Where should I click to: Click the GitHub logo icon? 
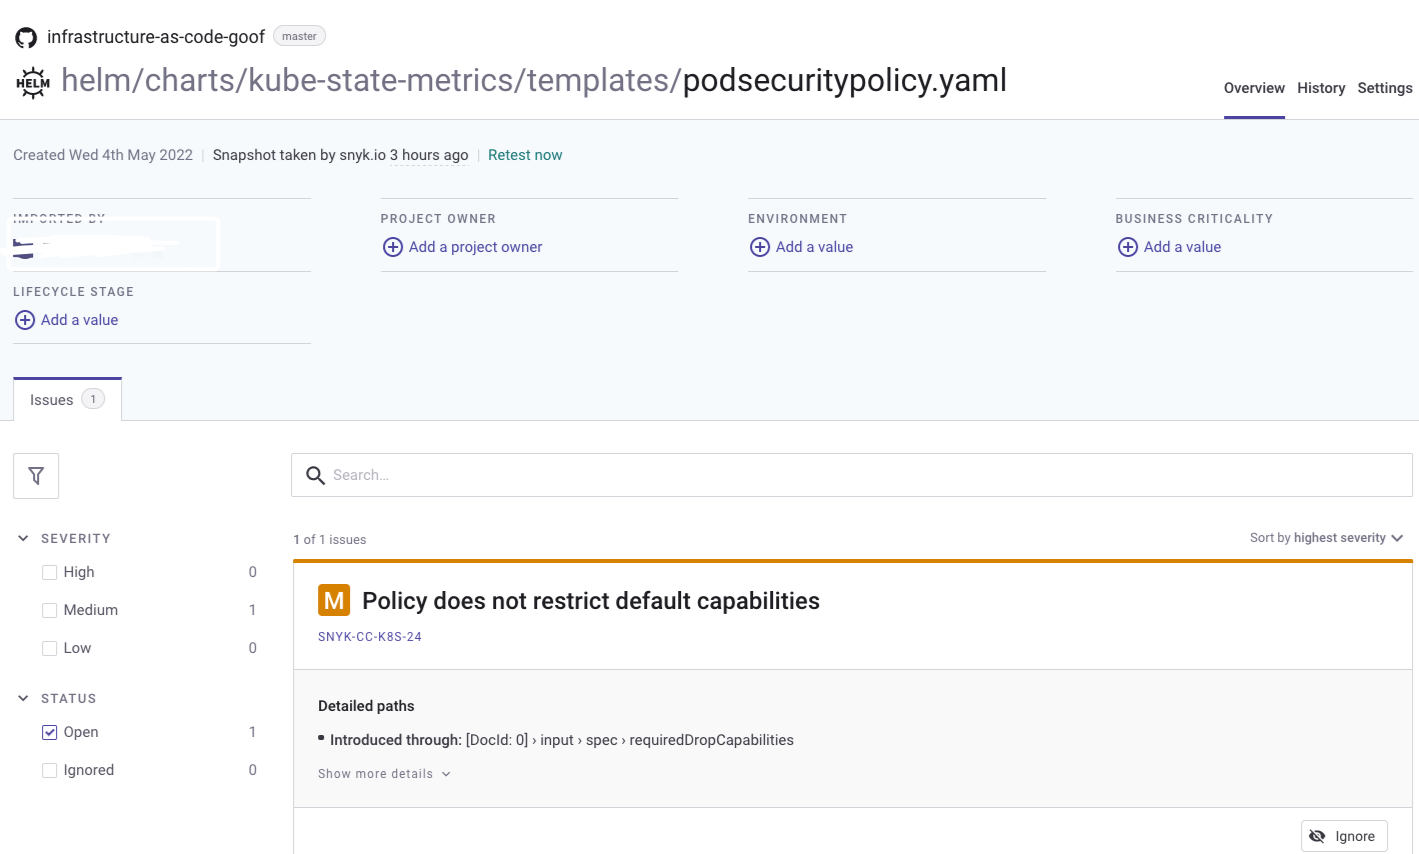pos(26,38)
